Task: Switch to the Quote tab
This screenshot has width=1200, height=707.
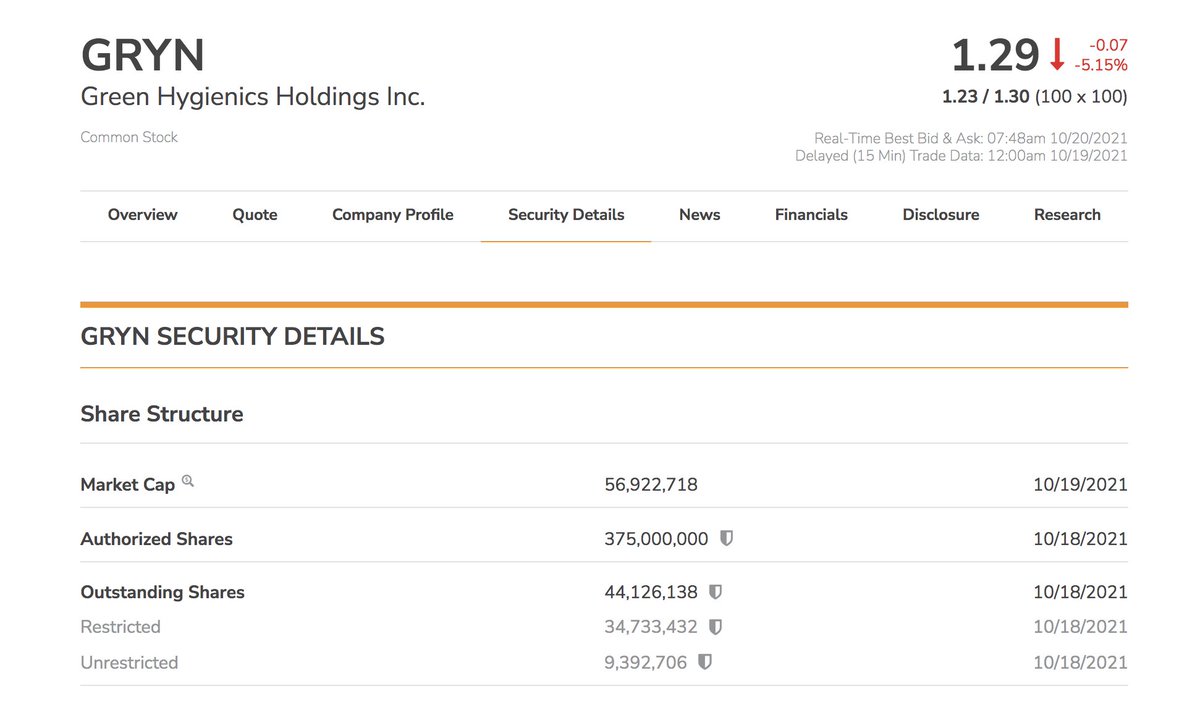Action: pos(255,215)
